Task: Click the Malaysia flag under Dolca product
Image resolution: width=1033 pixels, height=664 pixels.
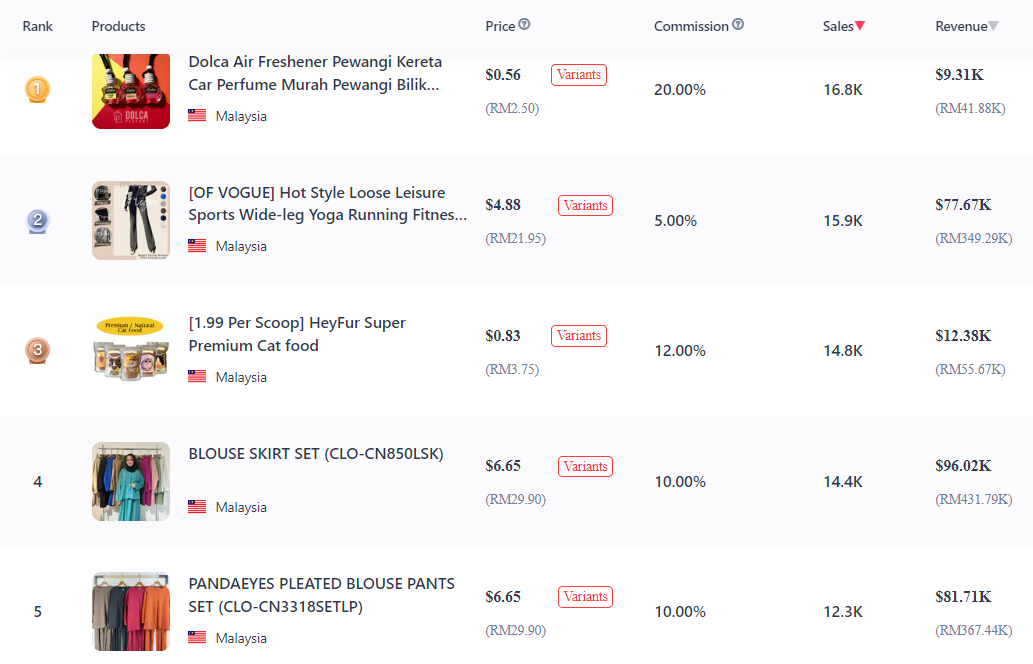Action: (x=197, y=115)
